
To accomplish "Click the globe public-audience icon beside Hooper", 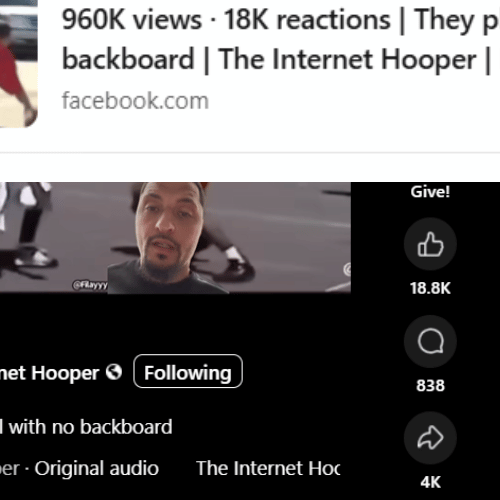I will tap(114, 372).
